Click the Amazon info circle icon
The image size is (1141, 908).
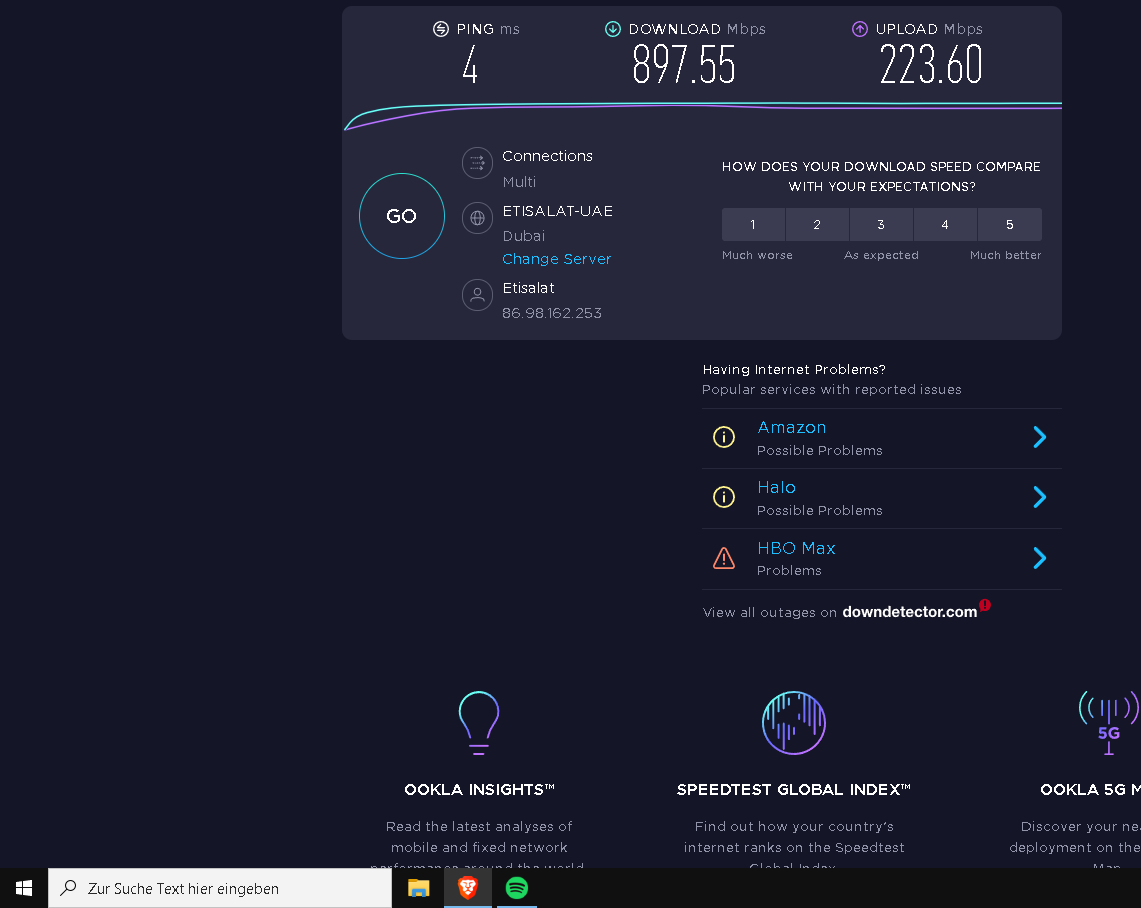(724, 437)
